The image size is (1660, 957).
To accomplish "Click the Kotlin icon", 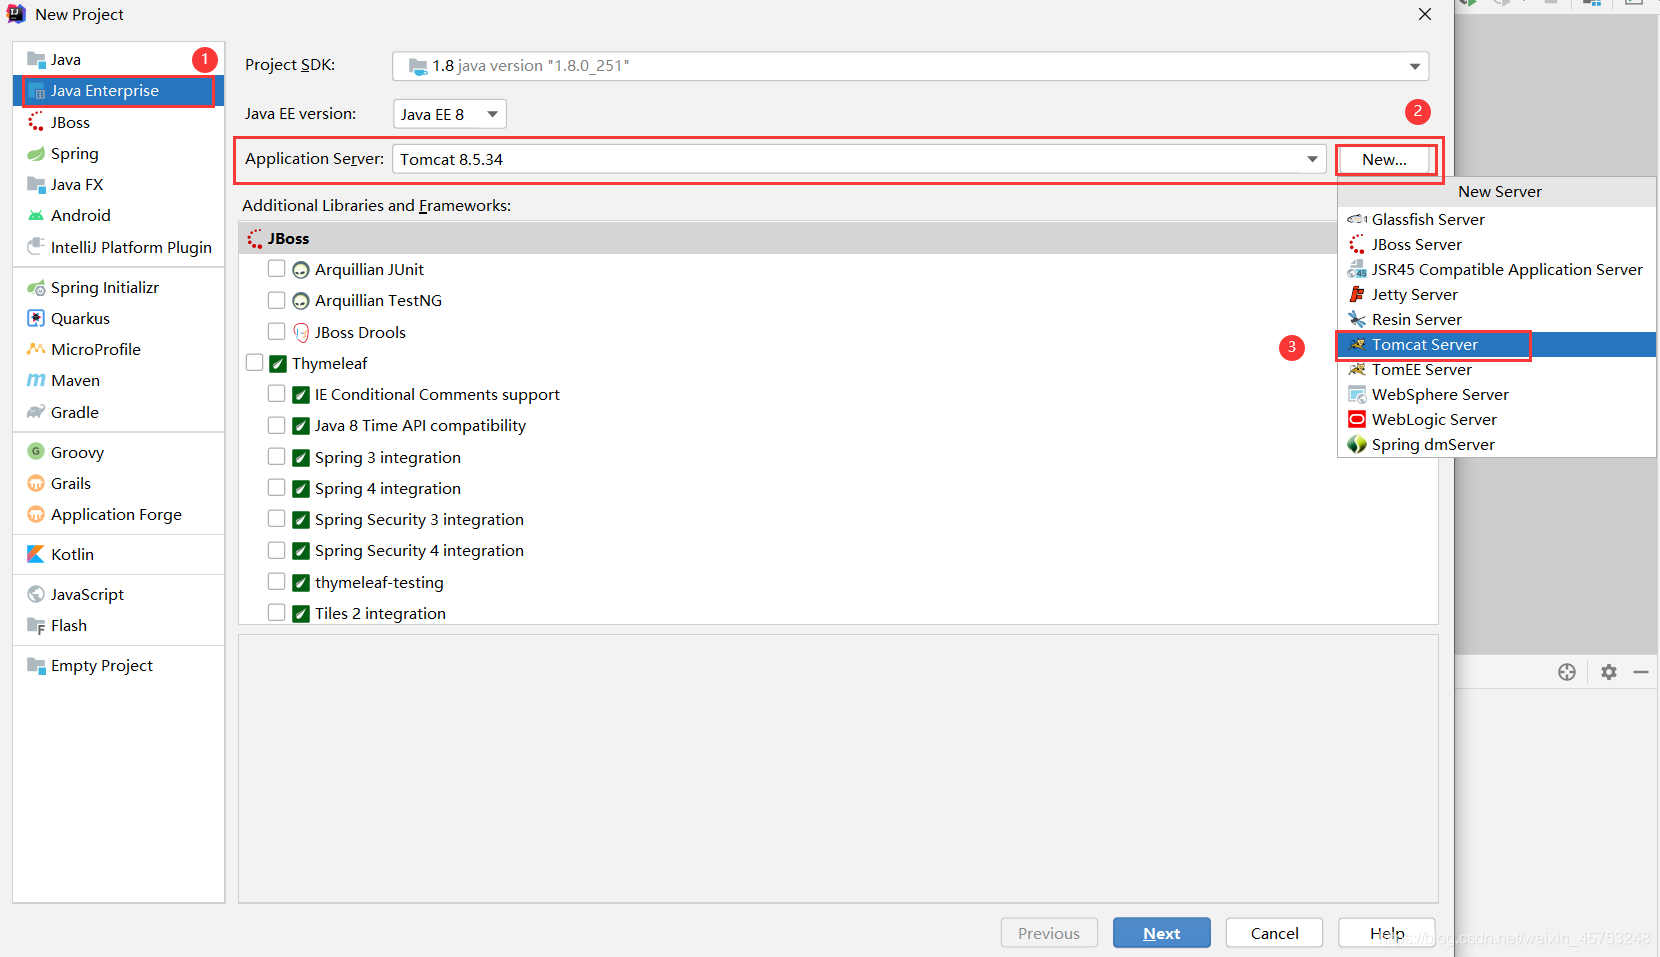I will coord(36,554).
